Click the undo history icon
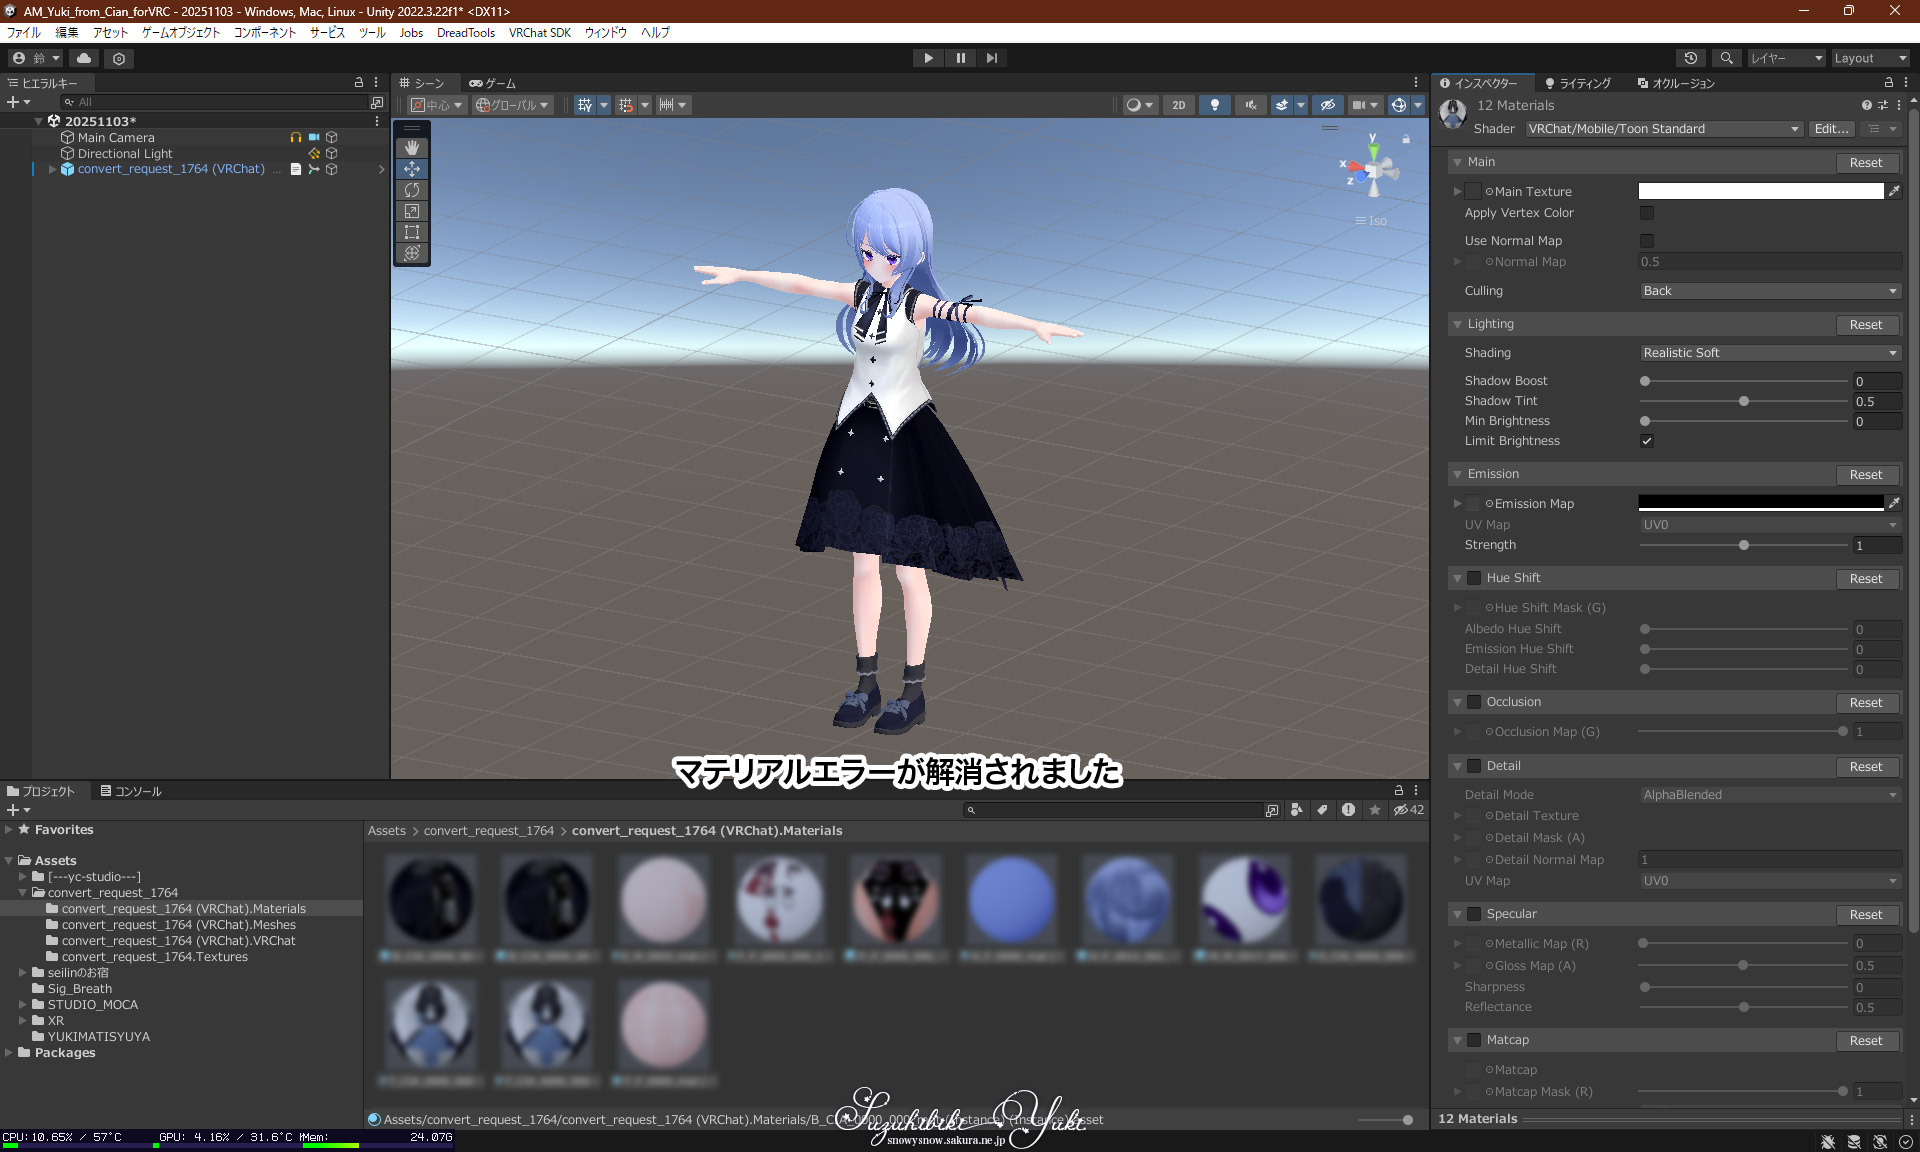The height and width of the screenshot is (1152, 1920). pyautogui.click(x=1690, y=58)
